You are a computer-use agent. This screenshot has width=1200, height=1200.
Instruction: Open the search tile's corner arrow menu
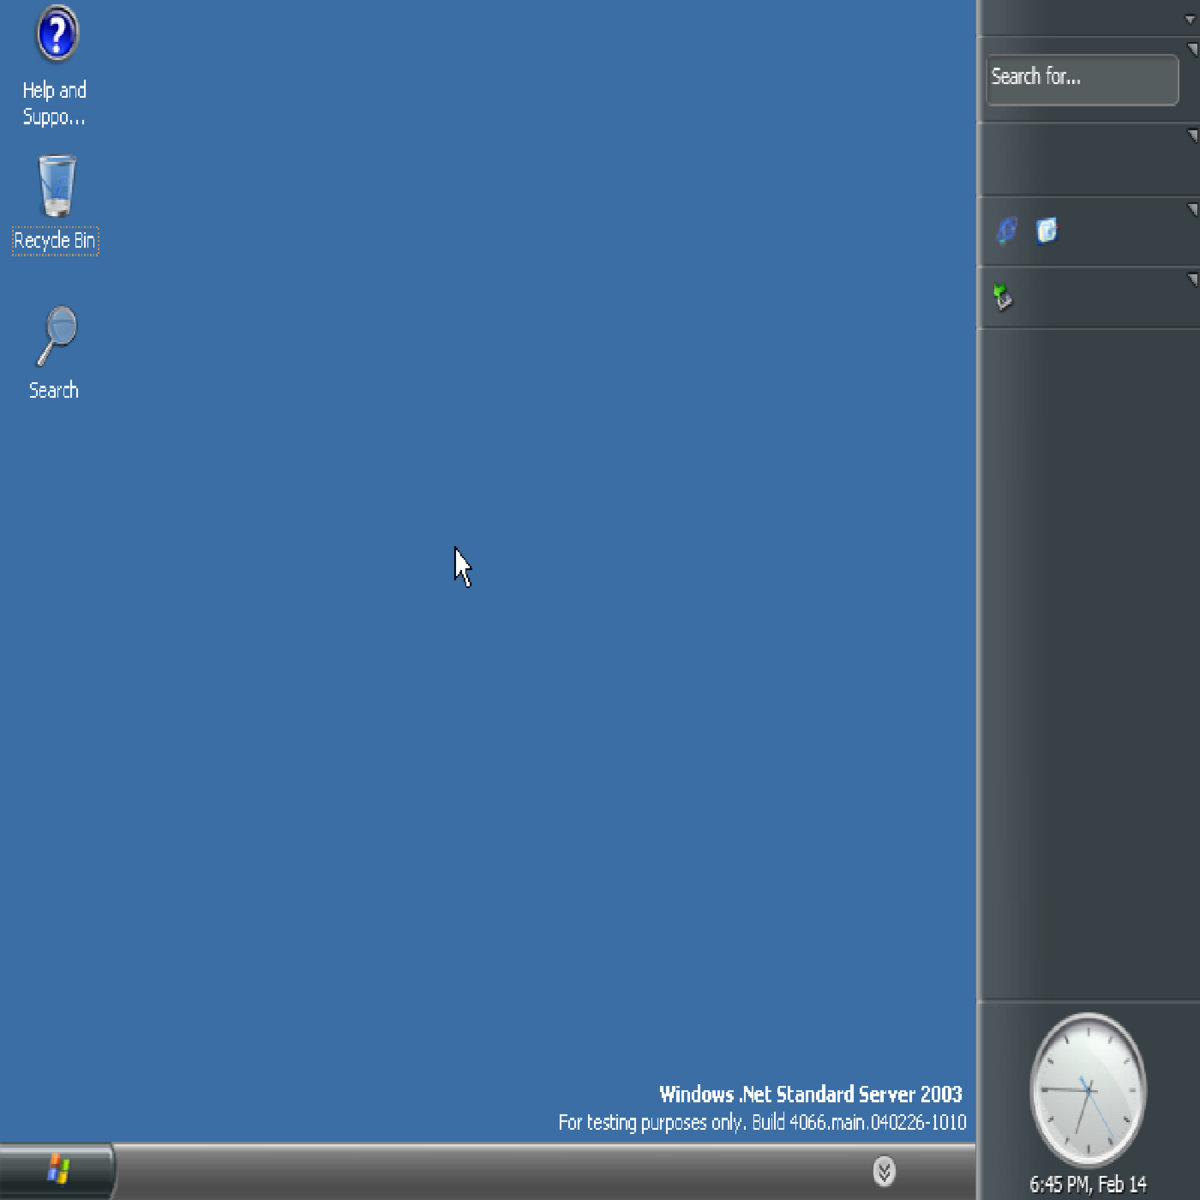1191,49
